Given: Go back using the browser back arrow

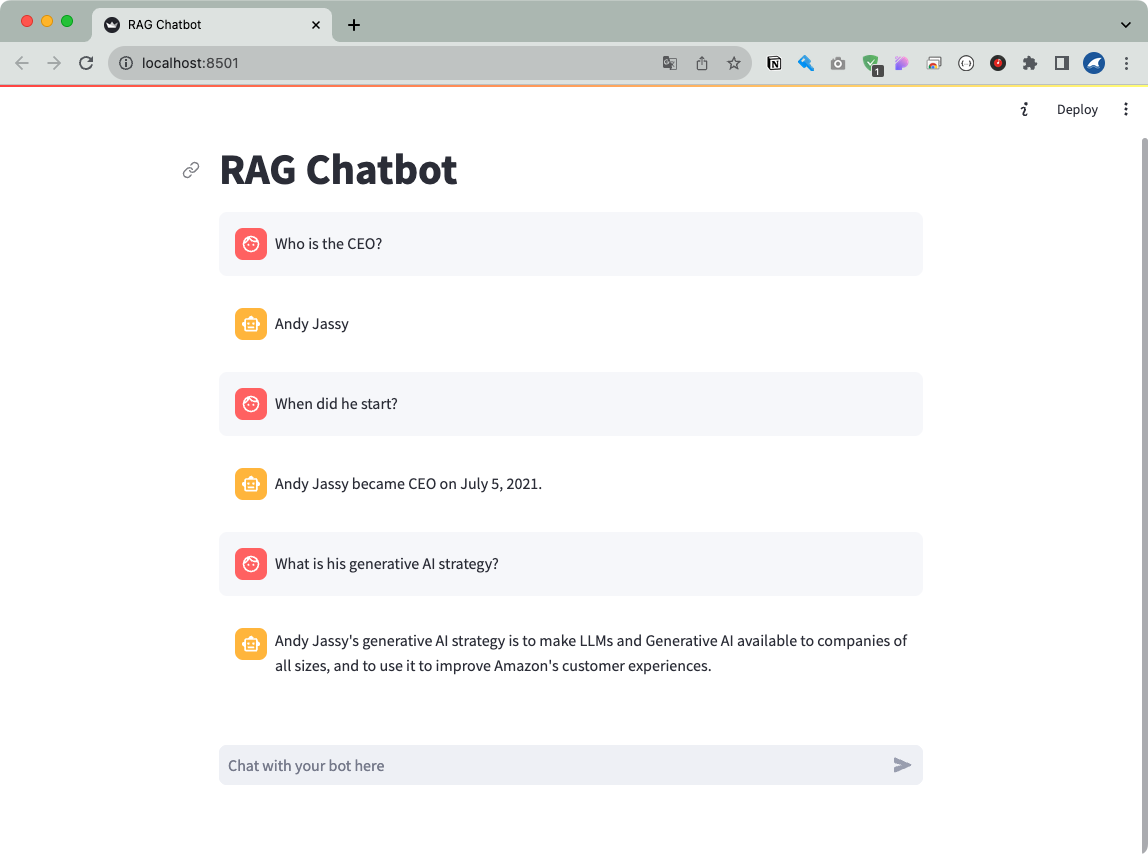Looking at the screenshot, I should [x=22, y=63].
